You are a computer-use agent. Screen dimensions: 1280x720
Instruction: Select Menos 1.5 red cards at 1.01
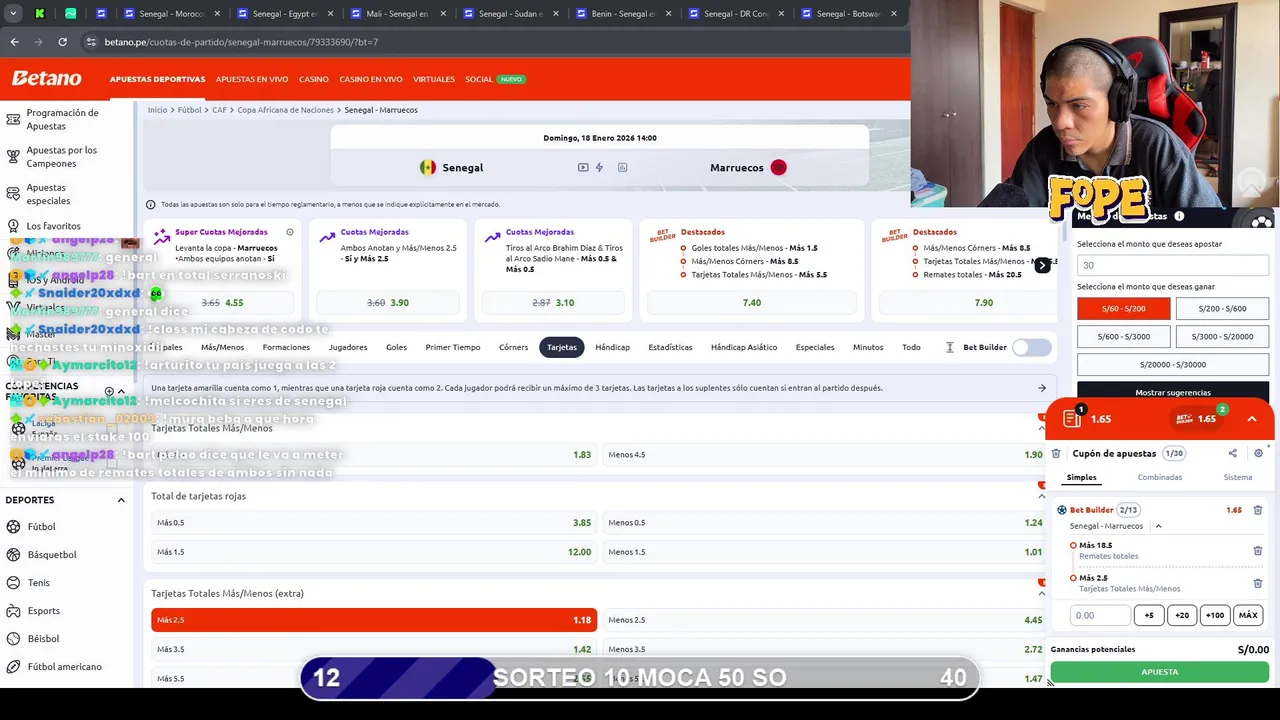tap(825, 551)
